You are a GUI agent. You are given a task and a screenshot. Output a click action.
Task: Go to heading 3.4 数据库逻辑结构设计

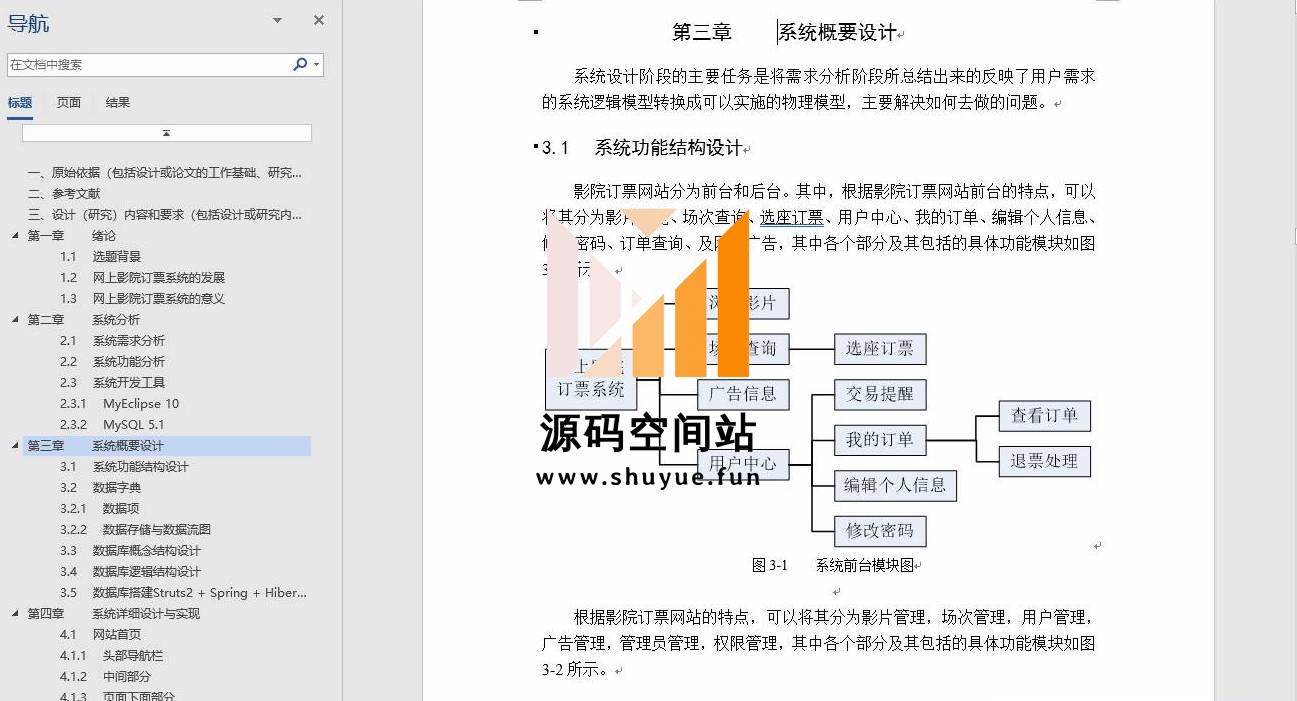click(x=130, y=572)
